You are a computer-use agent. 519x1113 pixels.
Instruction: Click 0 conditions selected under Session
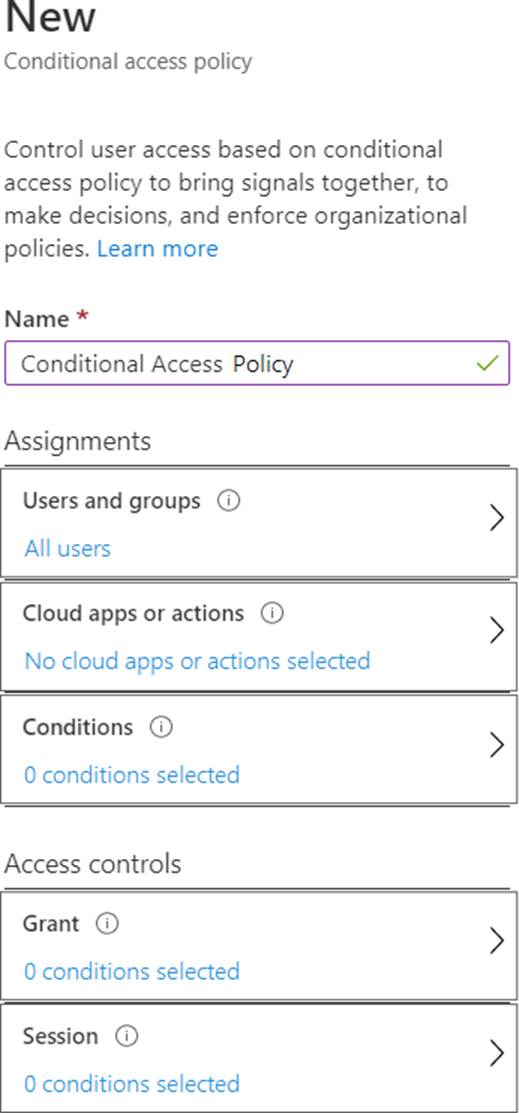pyautogui.click(x=132, y=1084)
